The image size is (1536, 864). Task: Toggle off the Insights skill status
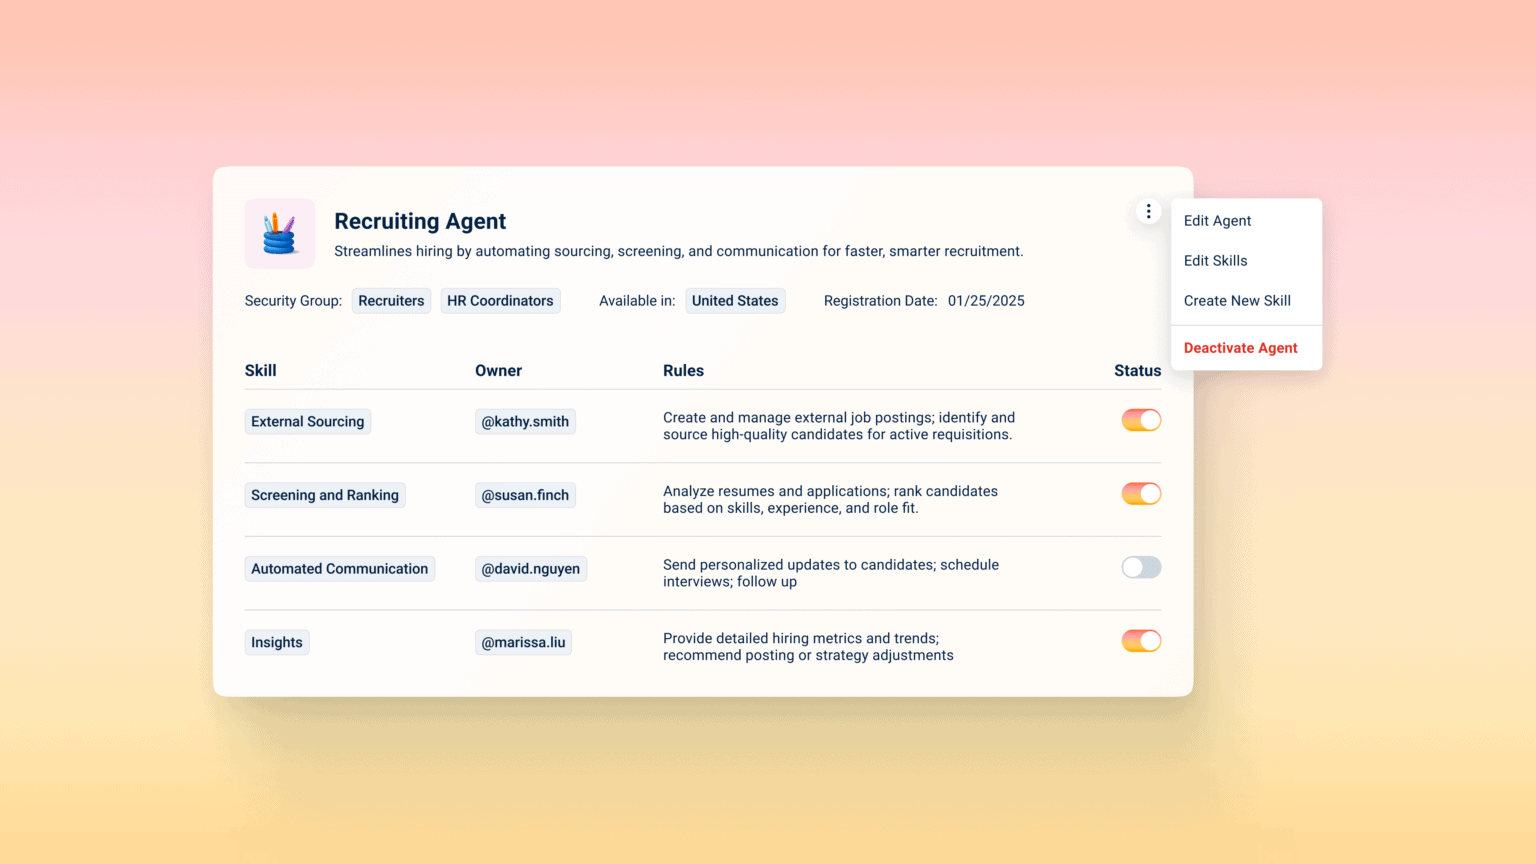point(1140,640)
